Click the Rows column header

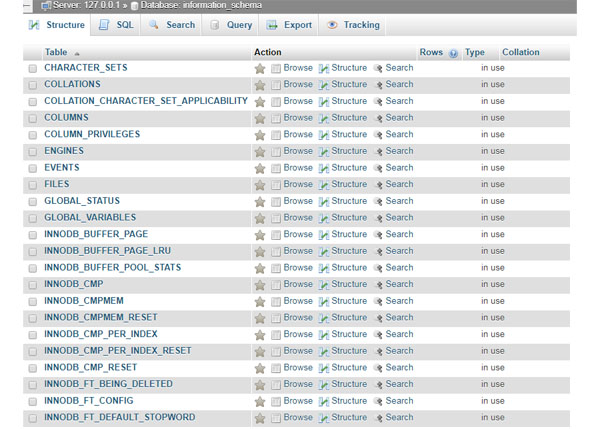coord(431,52)
